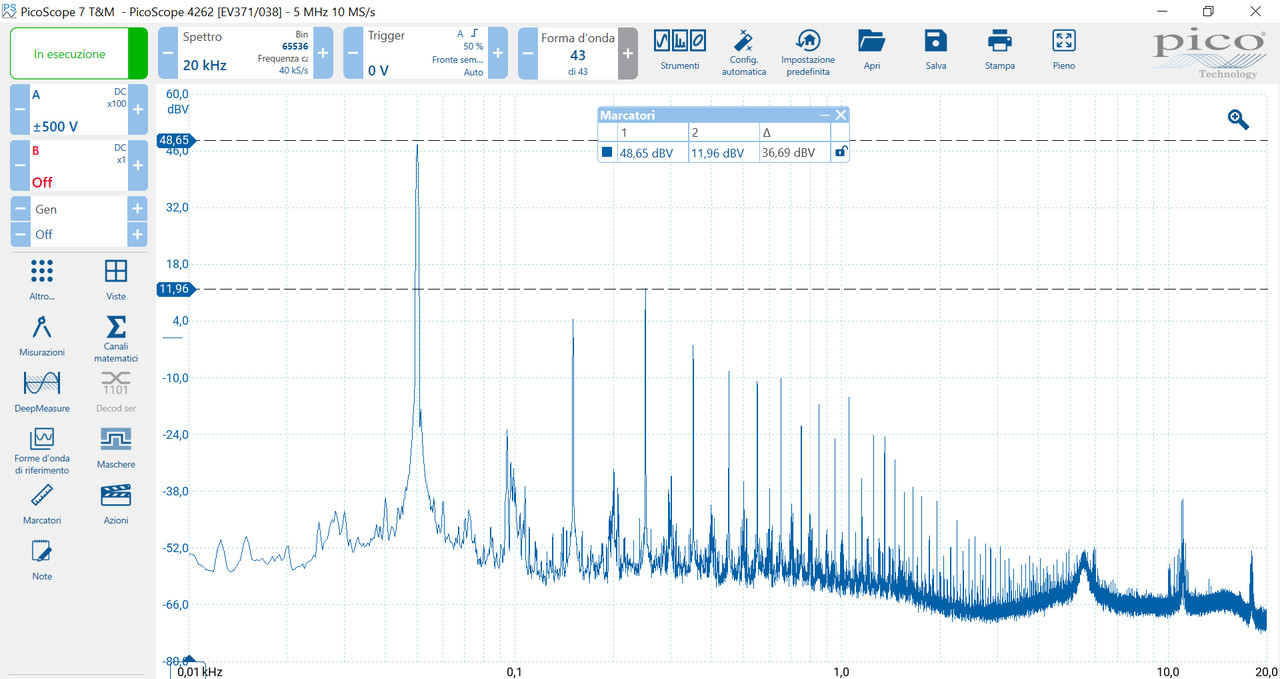This screenshot has width=1280, height=679.
Task: Click the blue channel square in Marcatori
Action: tap(607, 153)
